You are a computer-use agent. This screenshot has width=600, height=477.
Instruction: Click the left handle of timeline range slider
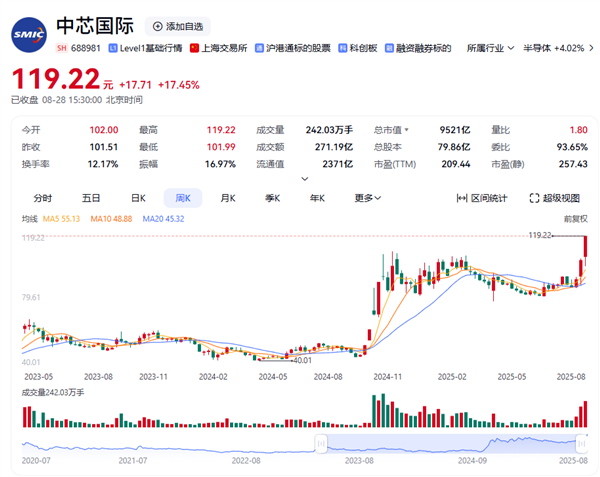pos(321,442)
